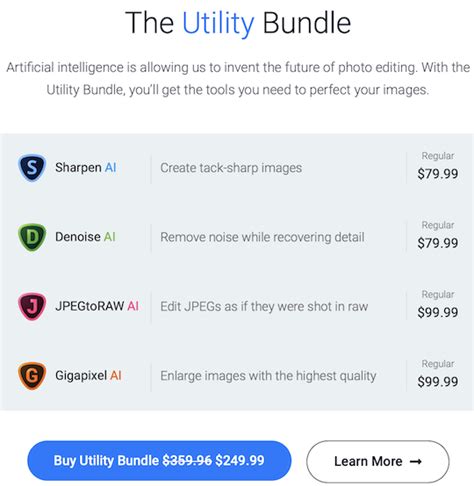Click the blue 'Utility' heading word

pos(218,23)
